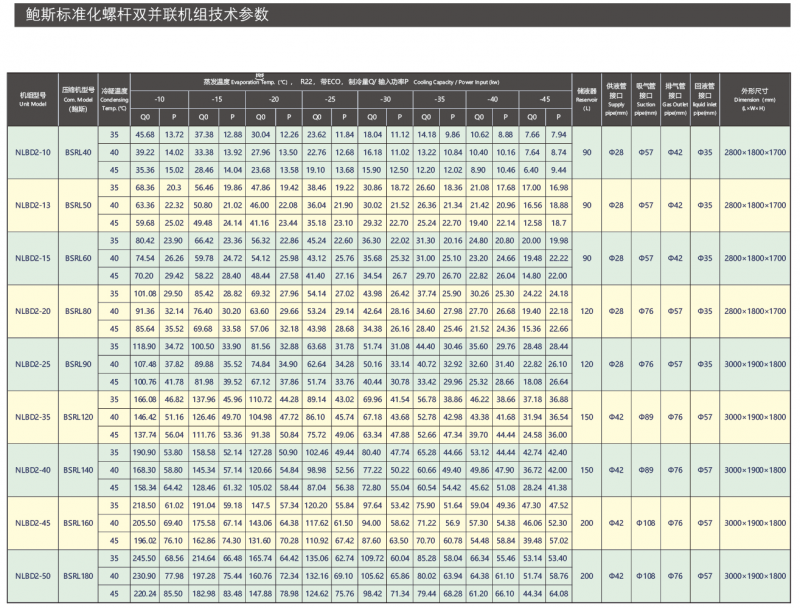The height and width of the screenshot is (608, 800).
Task: Select the cooling capacity value 190.90
Action: (145, 453)
